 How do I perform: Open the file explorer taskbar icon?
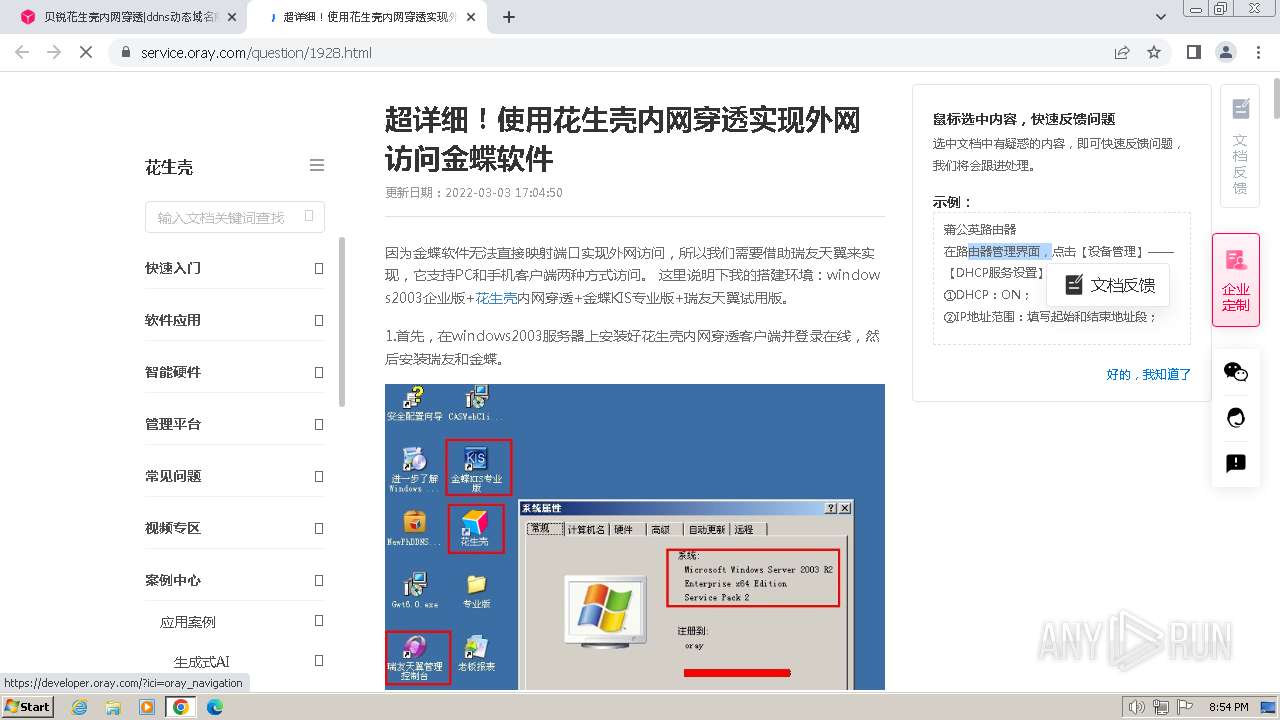[x=113, y=707]
